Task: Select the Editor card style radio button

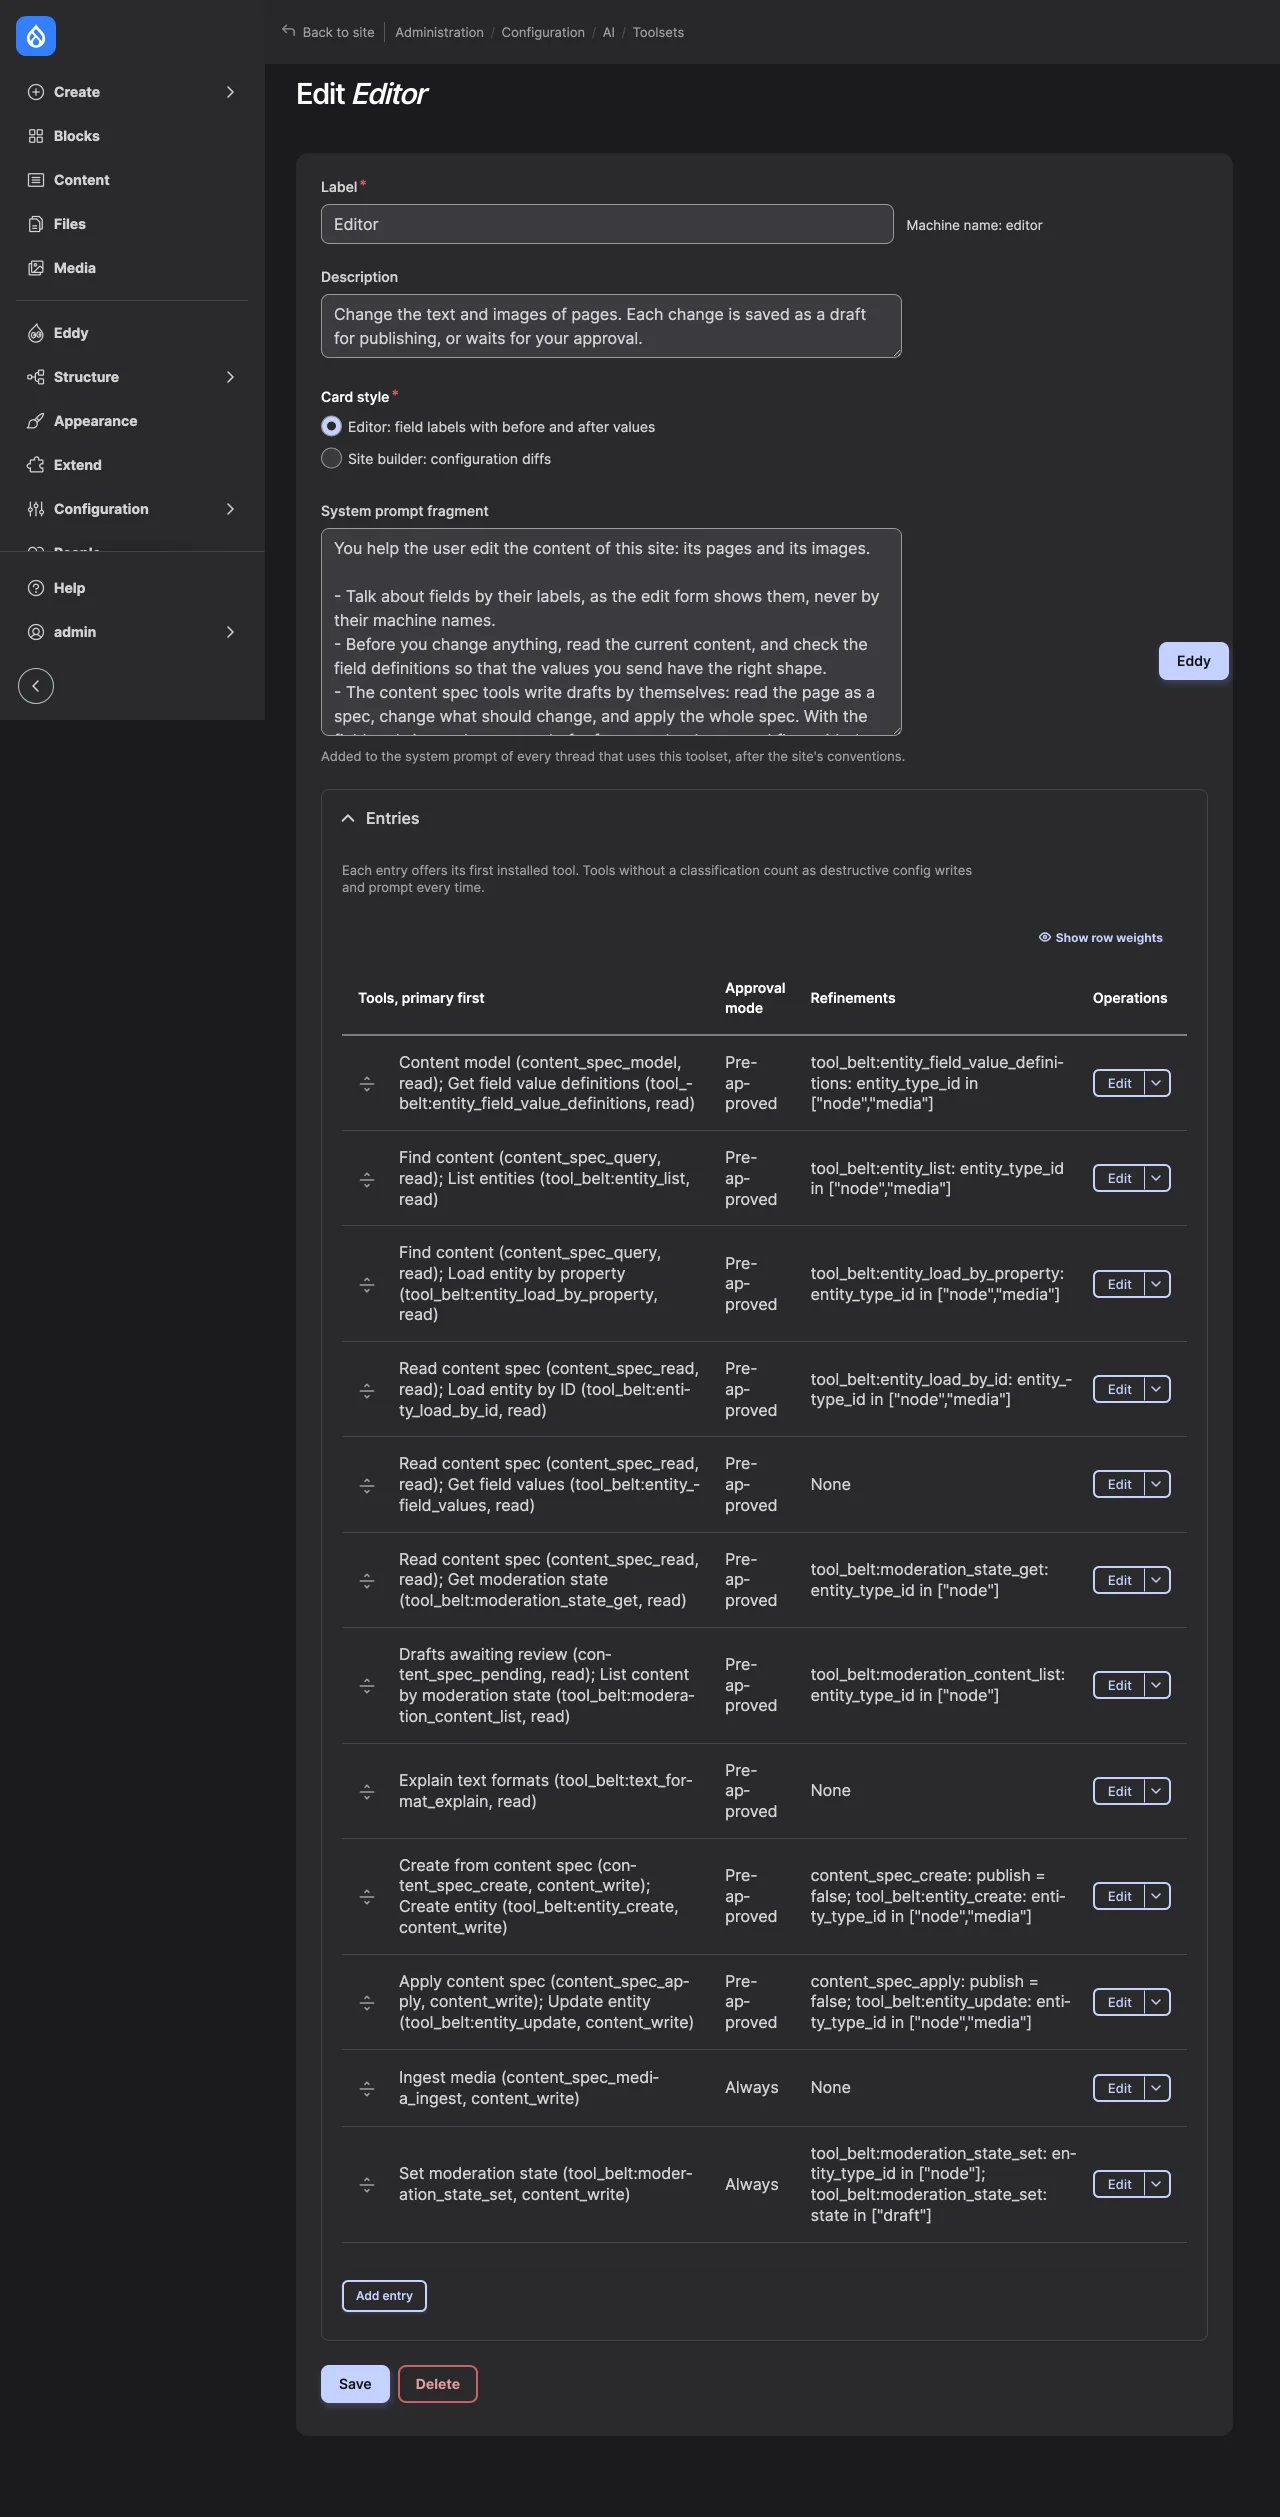Action: [331, 427]
